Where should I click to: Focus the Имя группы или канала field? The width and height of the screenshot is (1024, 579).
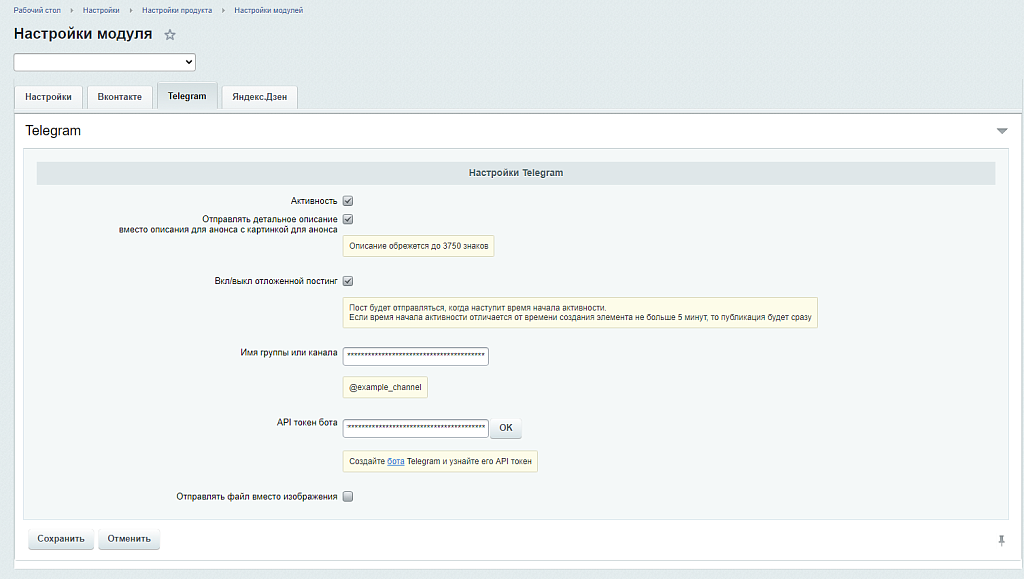(415, 356)
